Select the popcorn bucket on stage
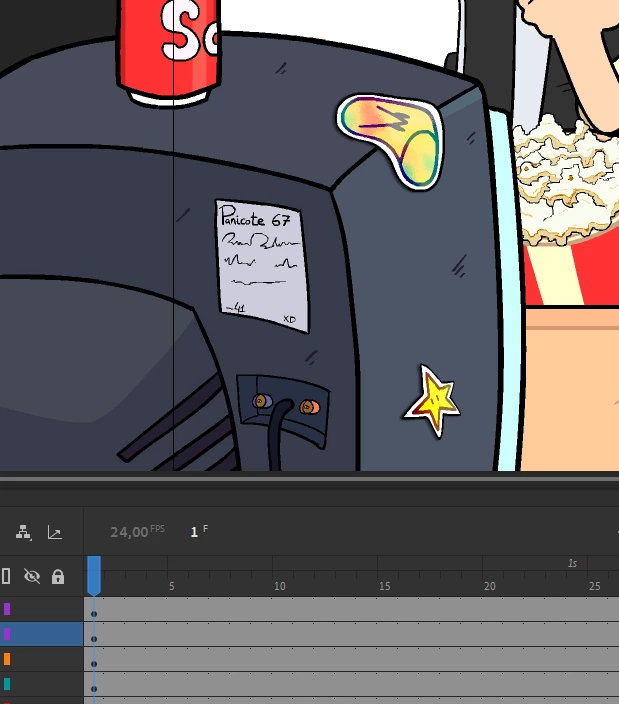Viewport: 619px width, 704px height. tap(570, 211)
